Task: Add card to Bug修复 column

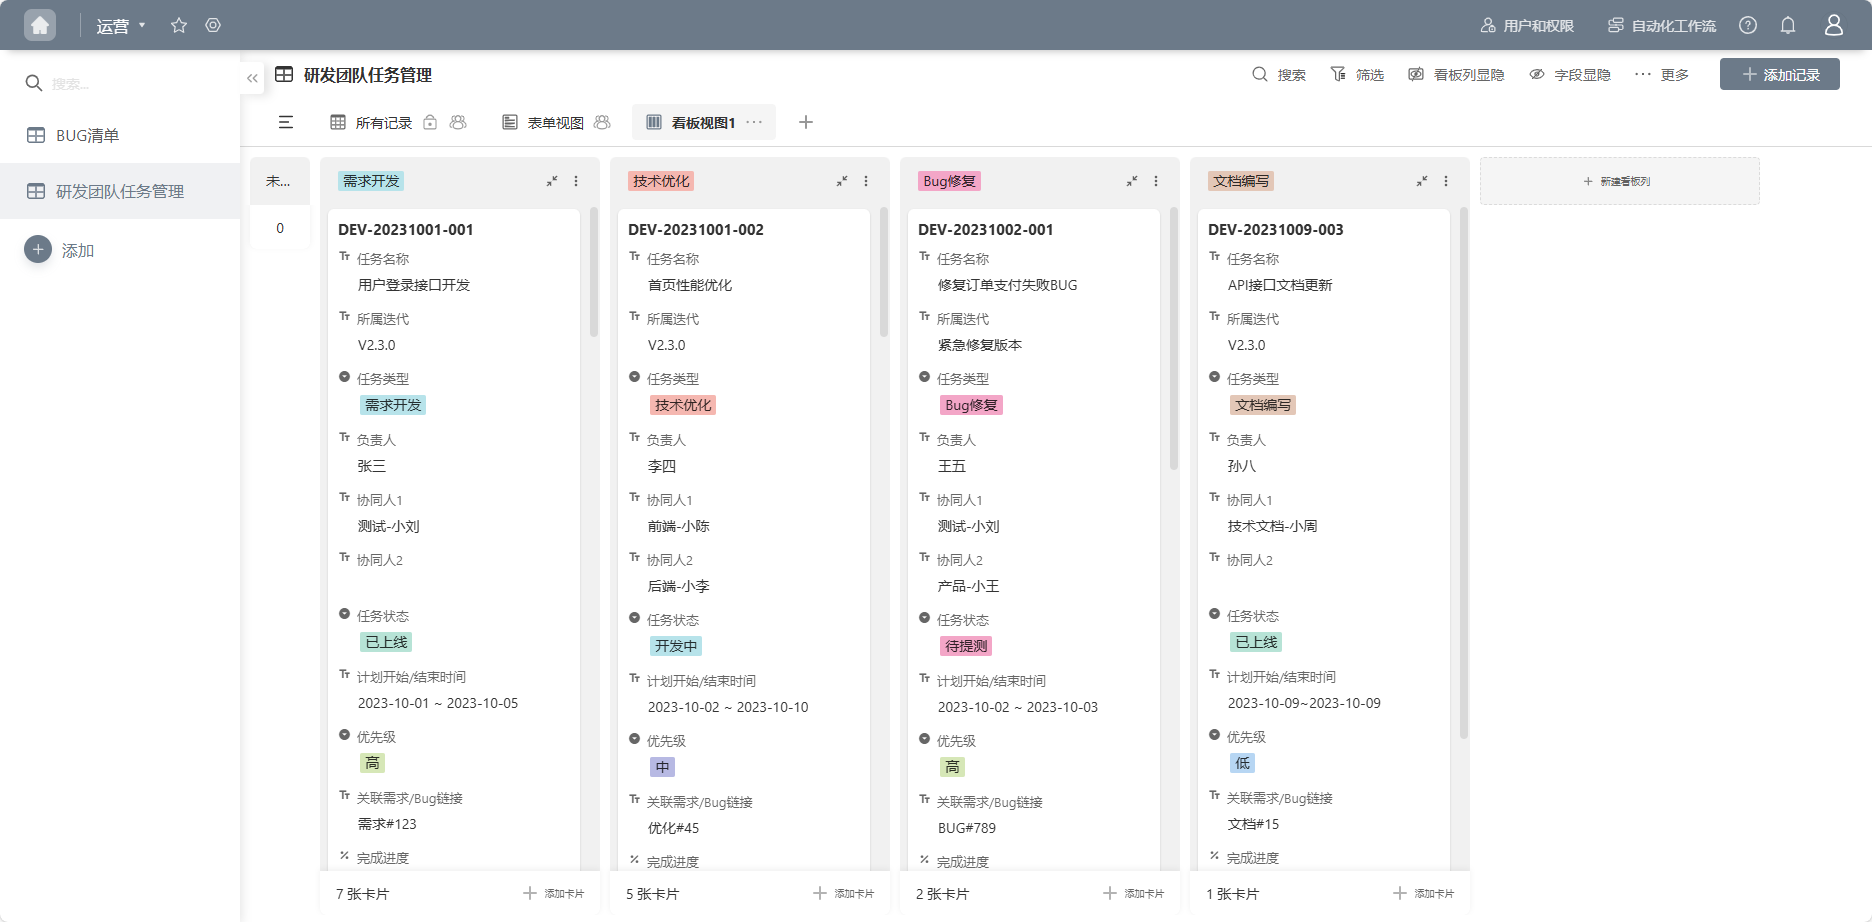Action: pyautogui.click(x=1133, y=893)
